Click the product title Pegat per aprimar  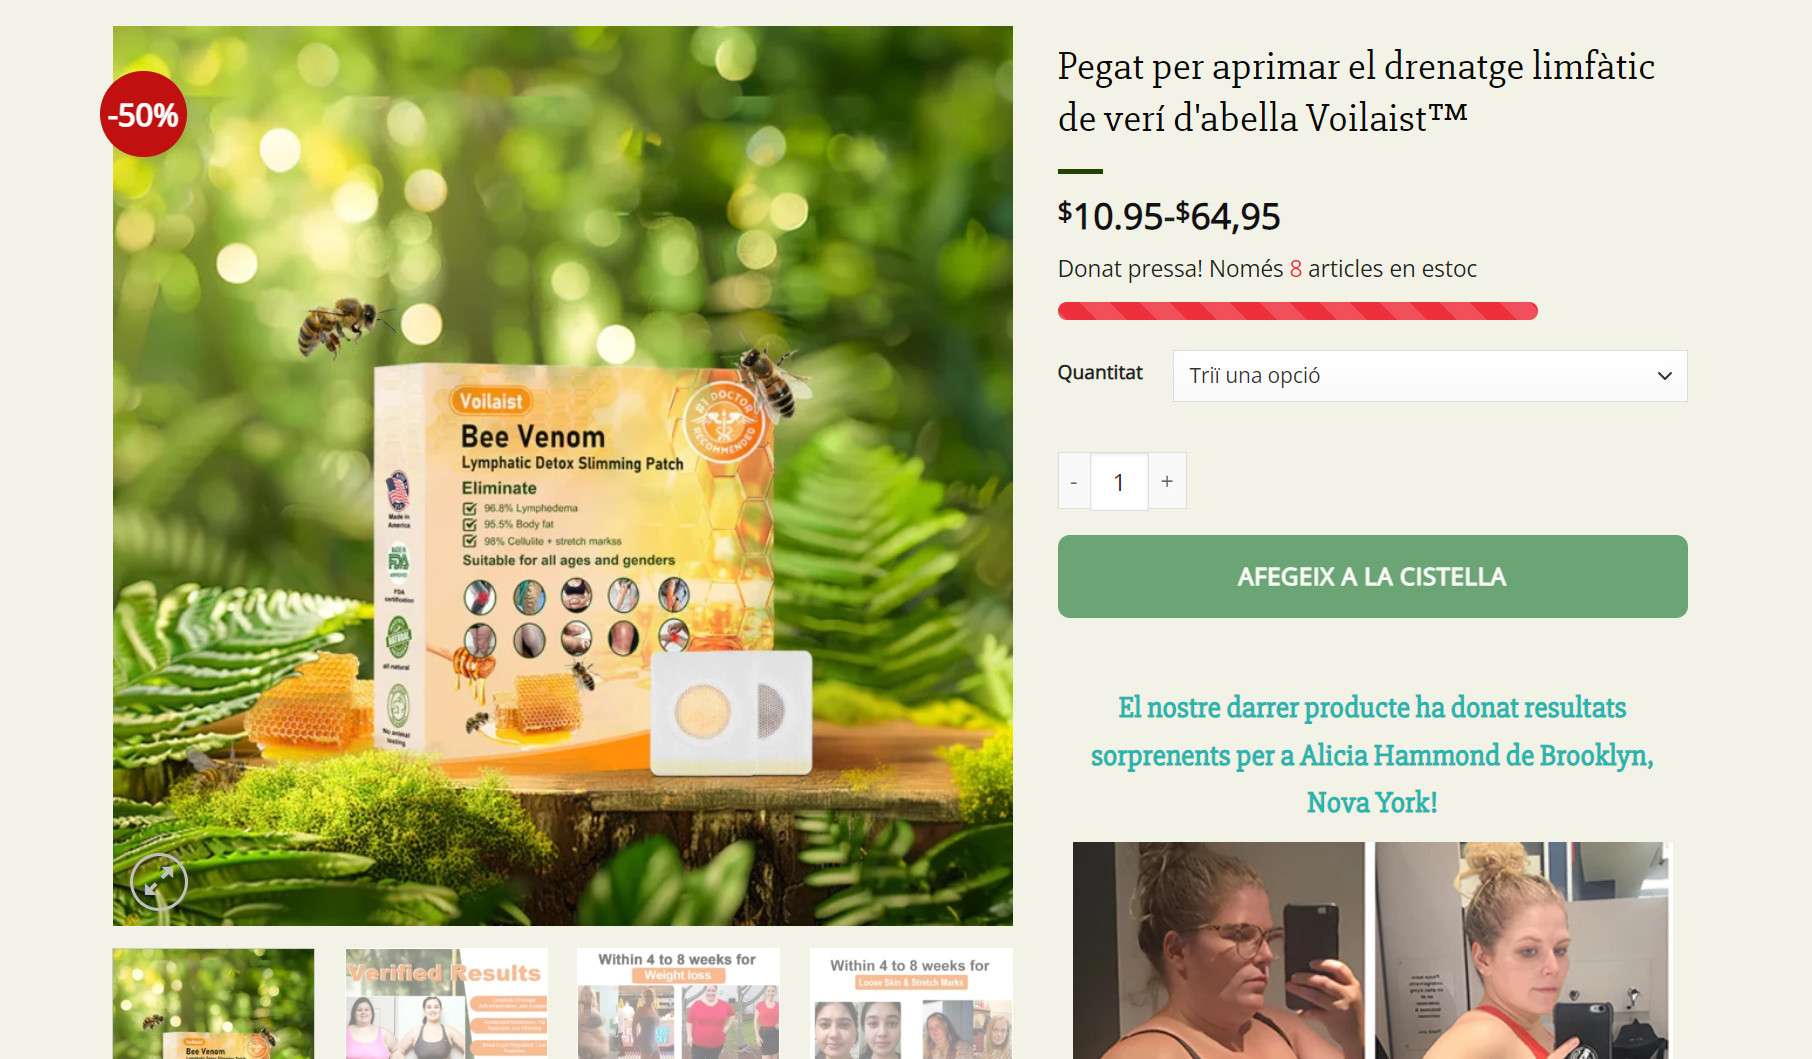1356,92
